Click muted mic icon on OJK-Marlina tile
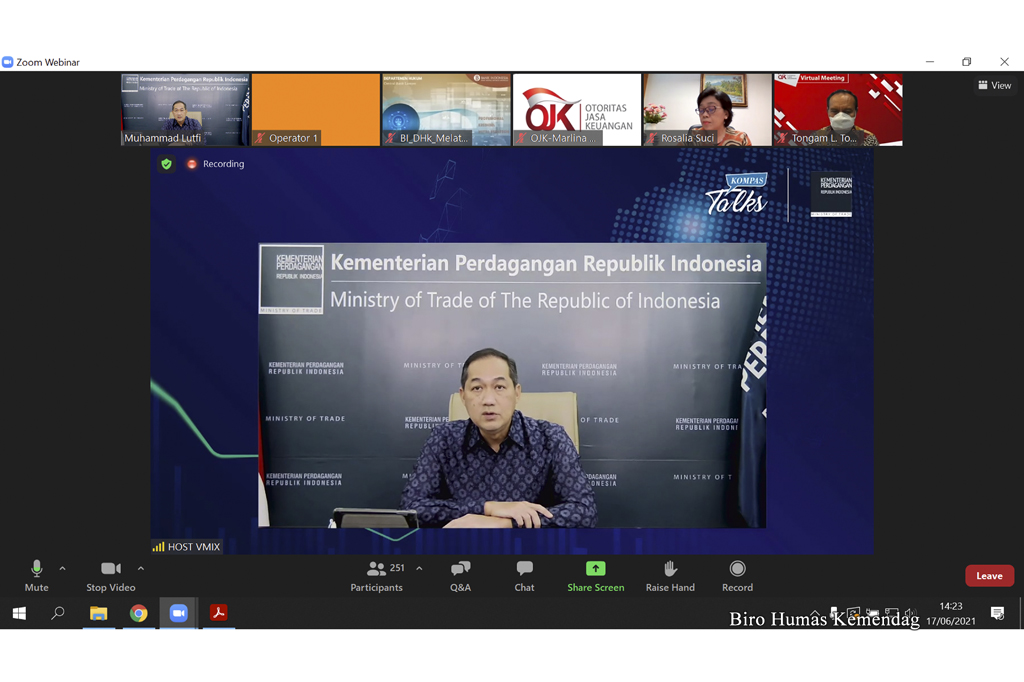Viewport: 1024px width, 682px height. pos(521,138)
